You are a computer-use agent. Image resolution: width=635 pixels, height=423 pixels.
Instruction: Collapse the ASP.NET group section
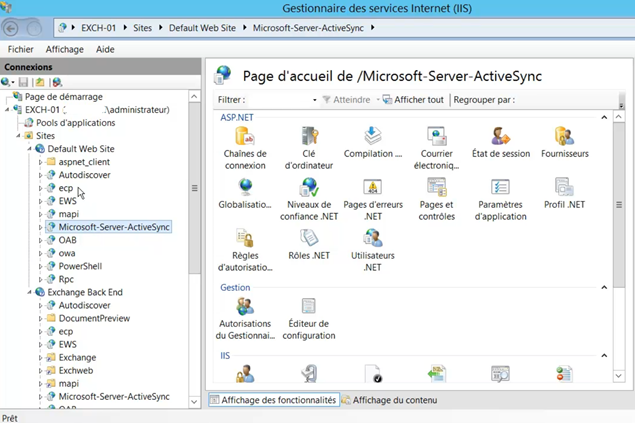[603, 118]
